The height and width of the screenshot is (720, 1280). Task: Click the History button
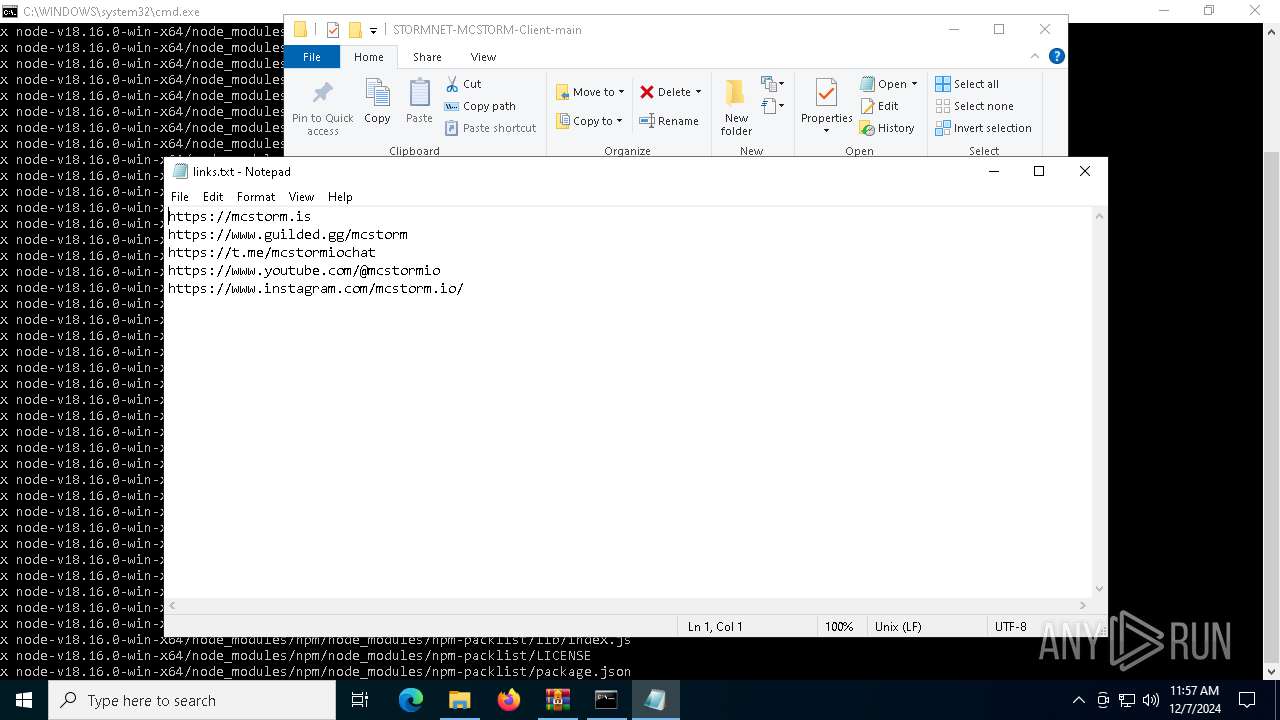click(x=887, y=128)
